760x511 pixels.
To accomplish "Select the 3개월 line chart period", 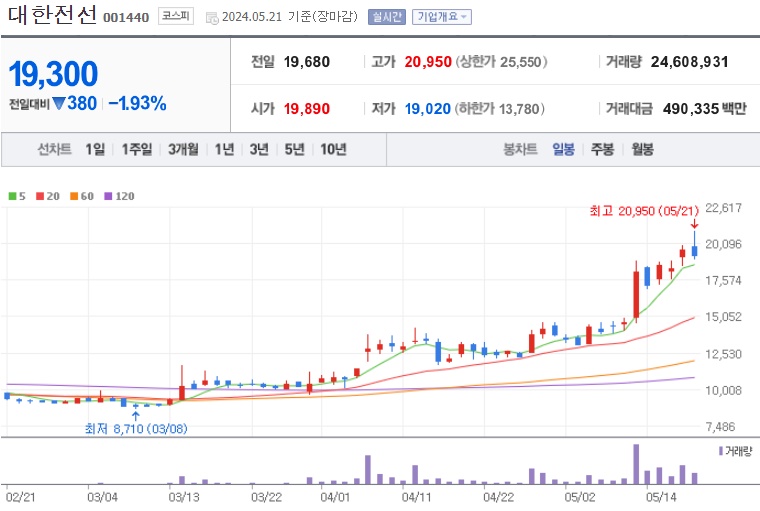I will [x=183, y=149].
